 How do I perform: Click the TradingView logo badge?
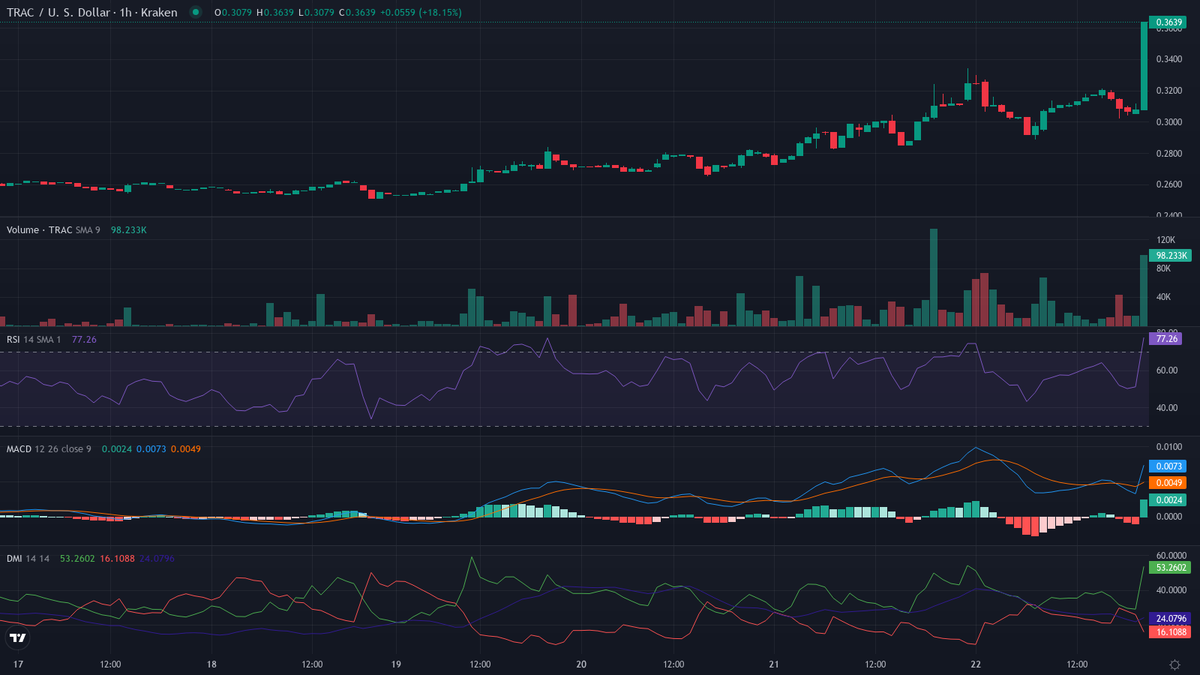click(17, 638)
